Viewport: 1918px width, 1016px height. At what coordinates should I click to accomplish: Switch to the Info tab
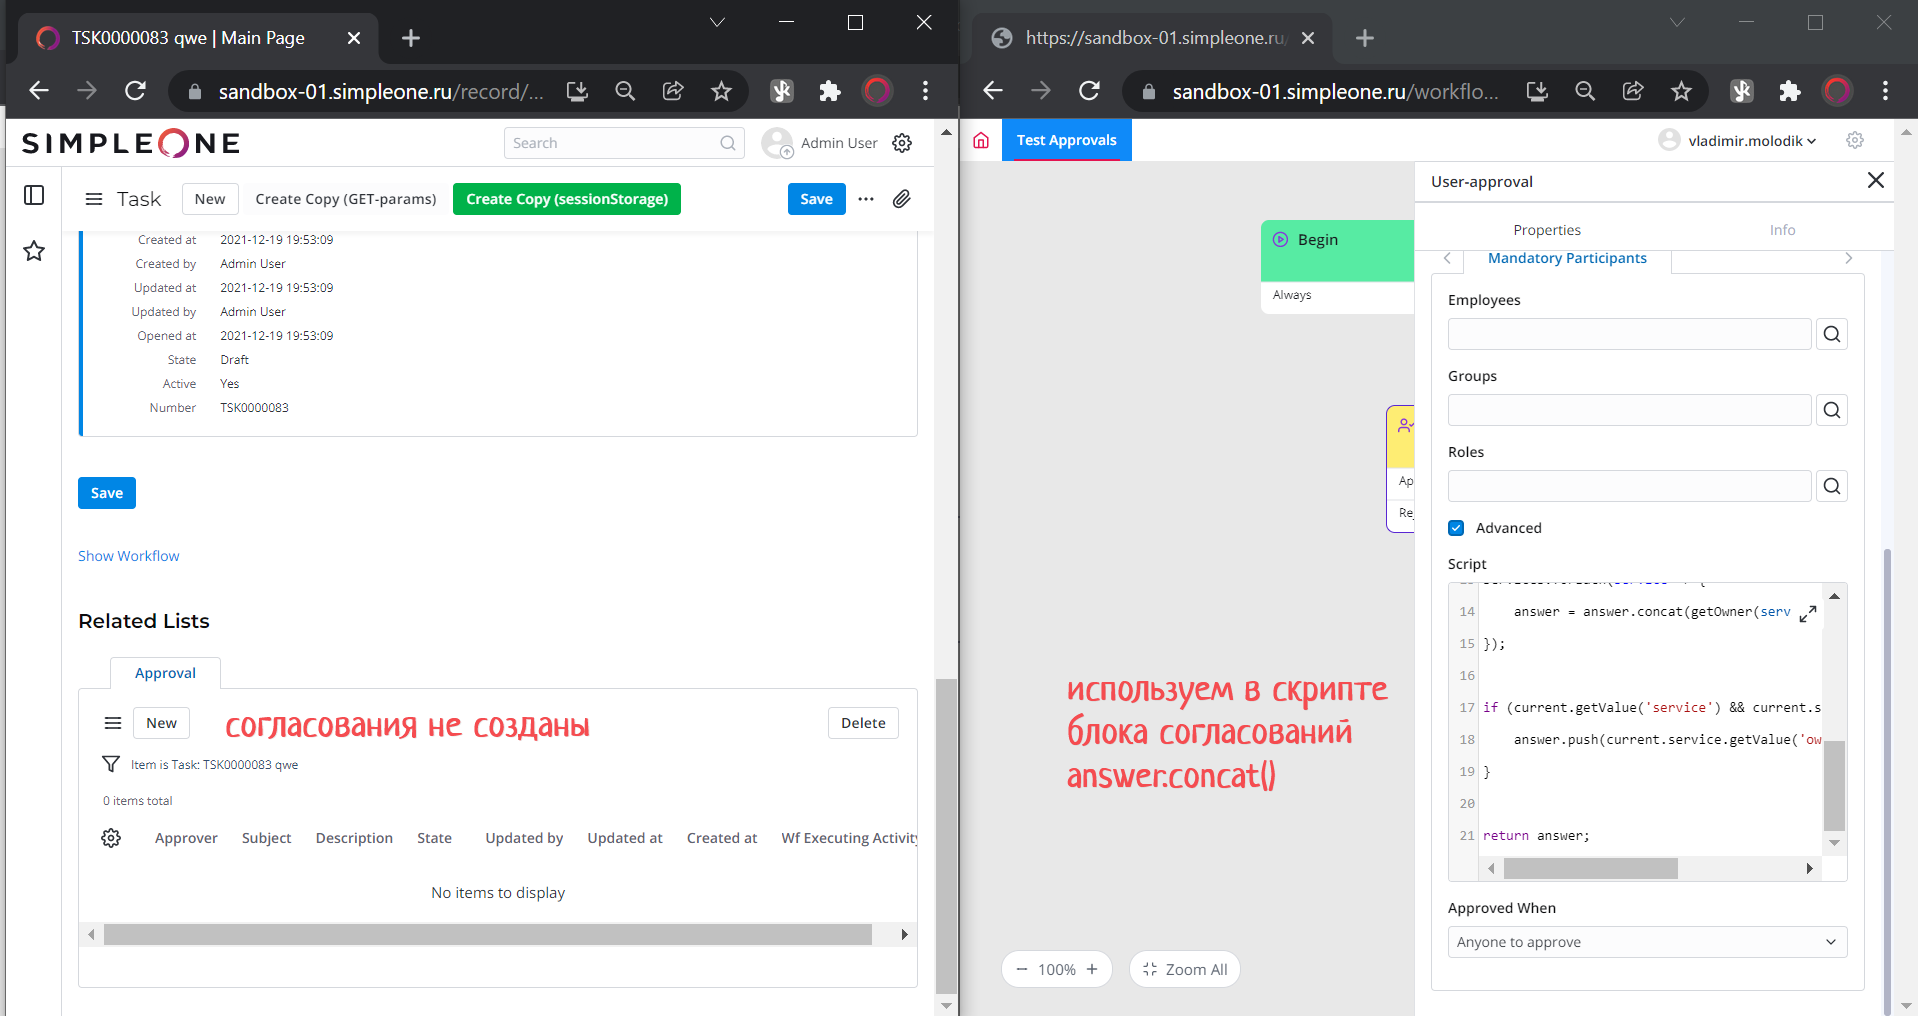pos(1781,230)
